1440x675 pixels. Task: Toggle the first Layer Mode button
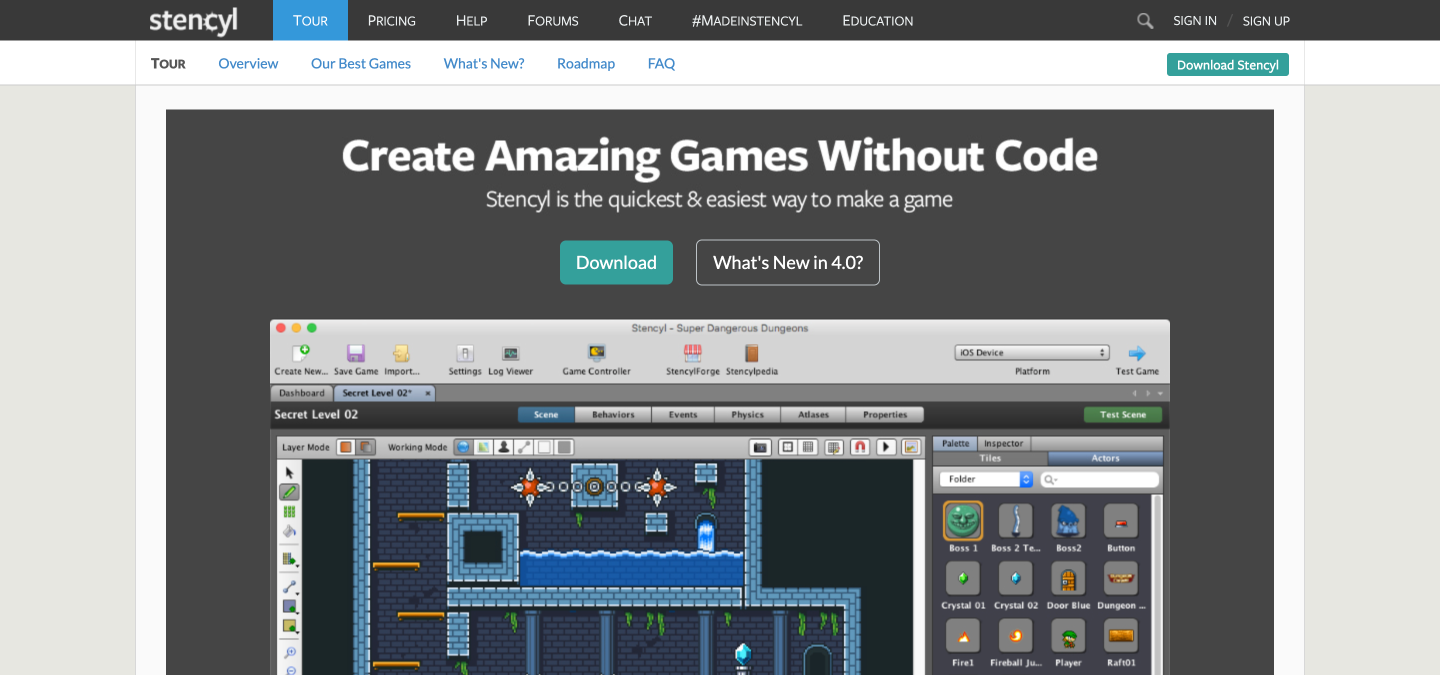tap(346, 447)
